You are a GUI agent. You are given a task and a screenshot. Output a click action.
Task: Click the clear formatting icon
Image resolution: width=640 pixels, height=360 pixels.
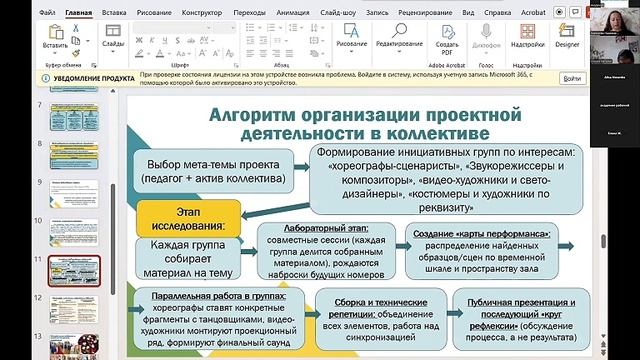pyautogui.click(x=230, y=53)
